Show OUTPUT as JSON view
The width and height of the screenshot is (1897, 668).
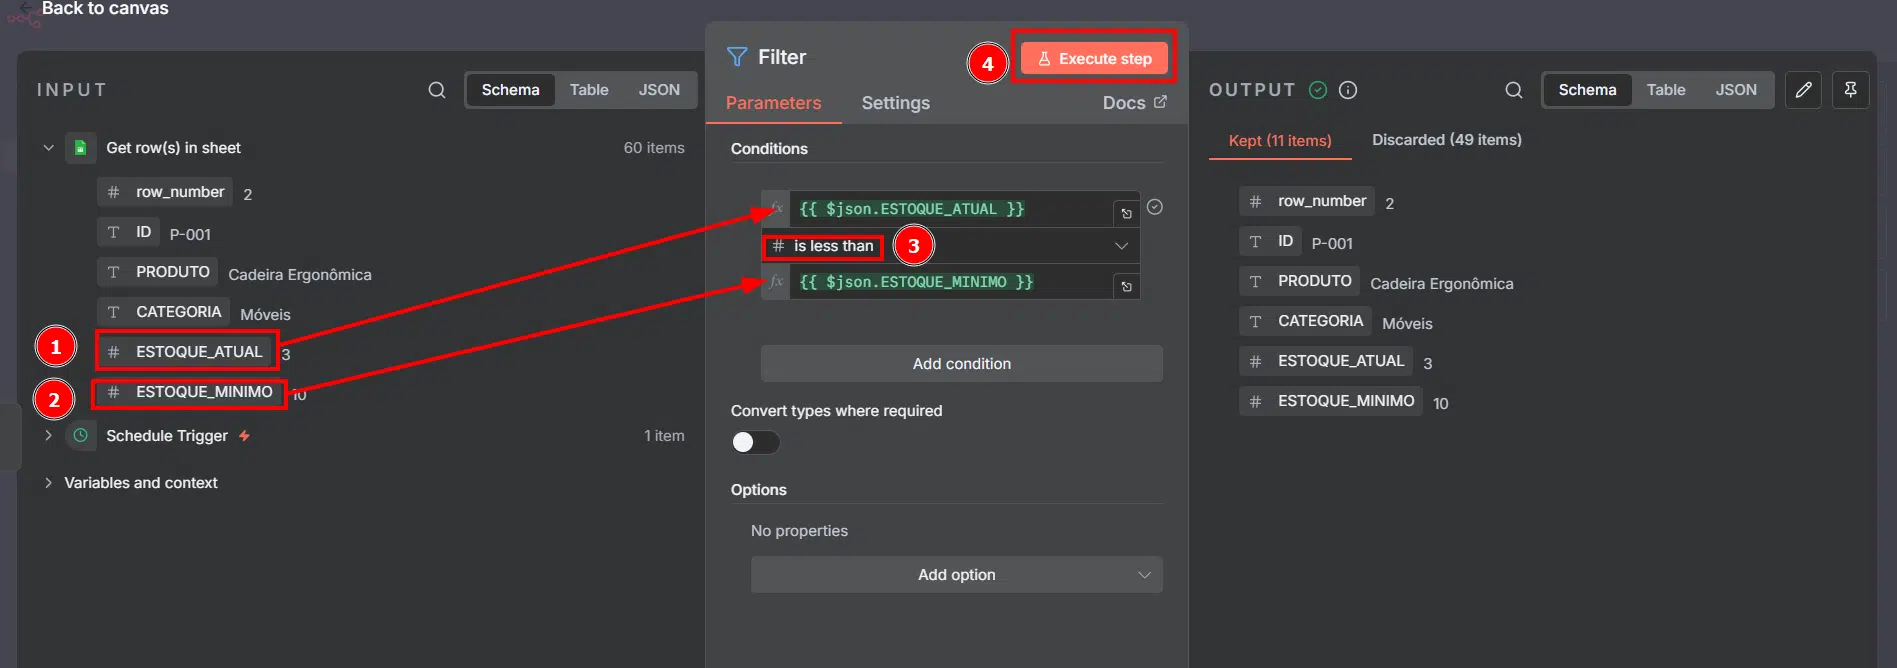pos(1736,90)
